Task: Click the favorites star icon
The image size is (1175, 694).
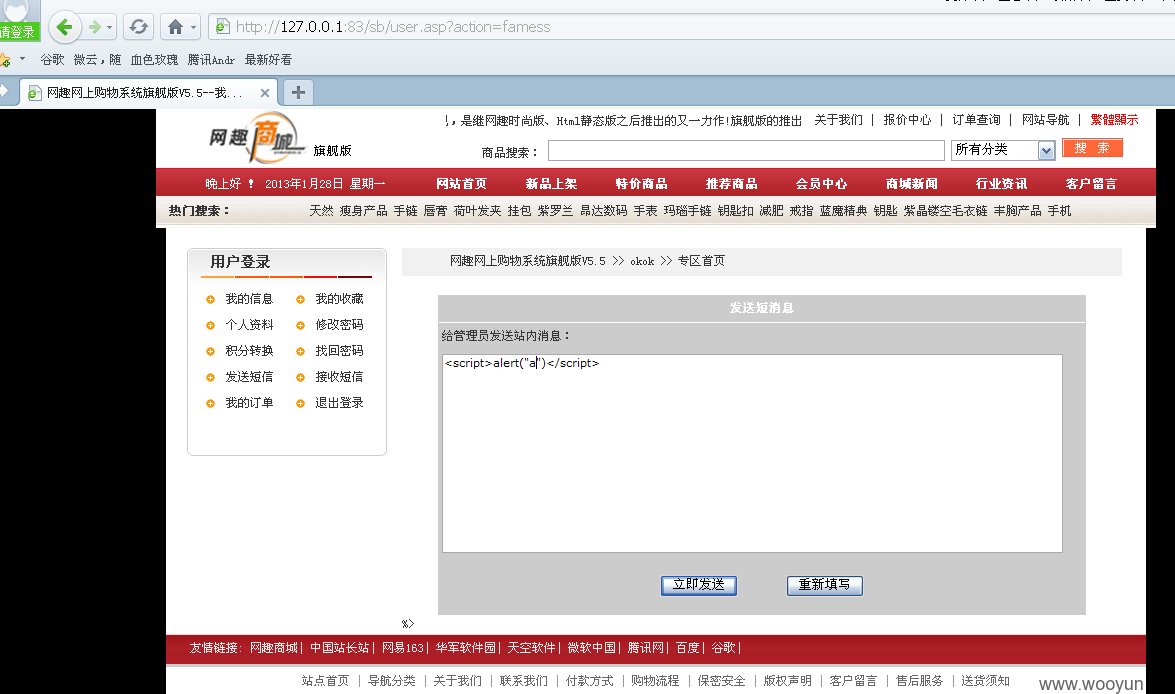Action: (4, 59)
